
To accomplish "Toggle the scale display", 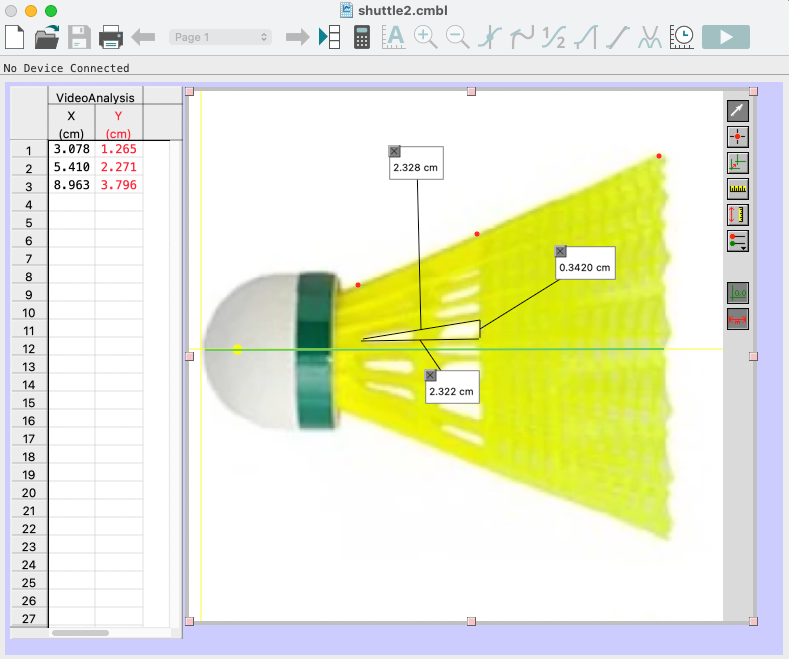I will pos(738,319).
